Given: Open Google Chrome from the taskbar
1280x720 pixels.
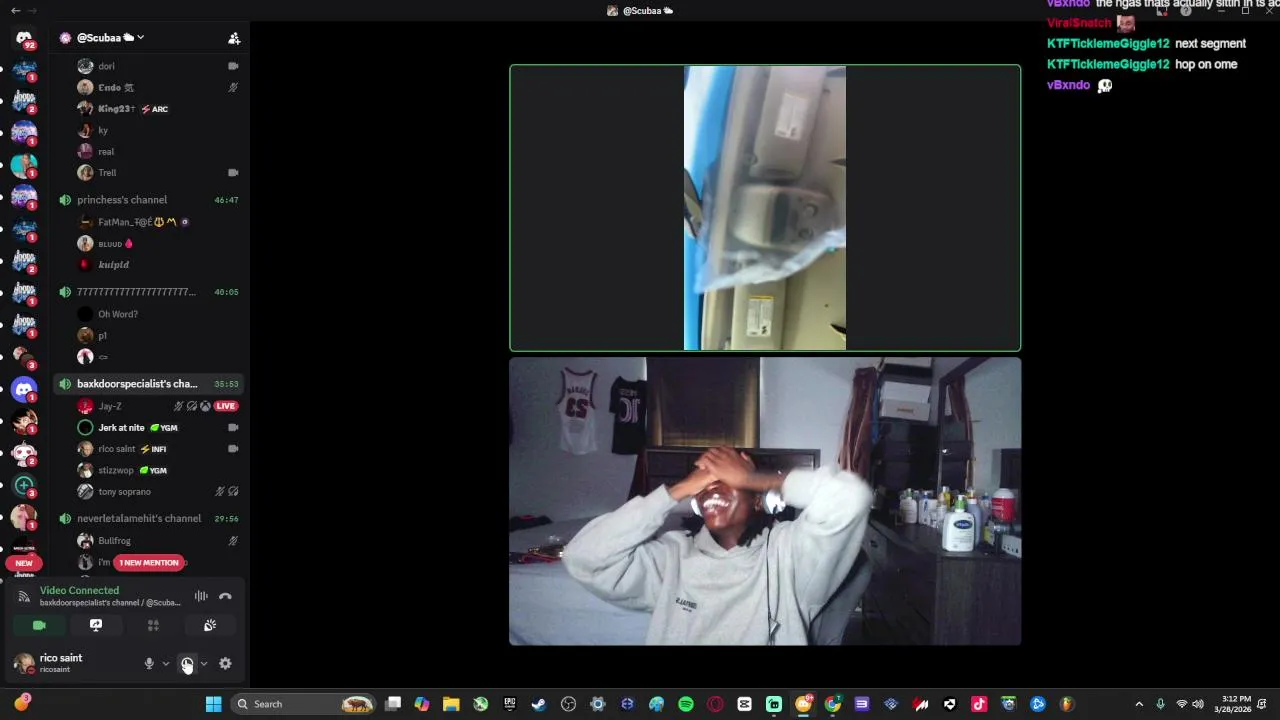Looking at the screenshot, I should 833,704.
